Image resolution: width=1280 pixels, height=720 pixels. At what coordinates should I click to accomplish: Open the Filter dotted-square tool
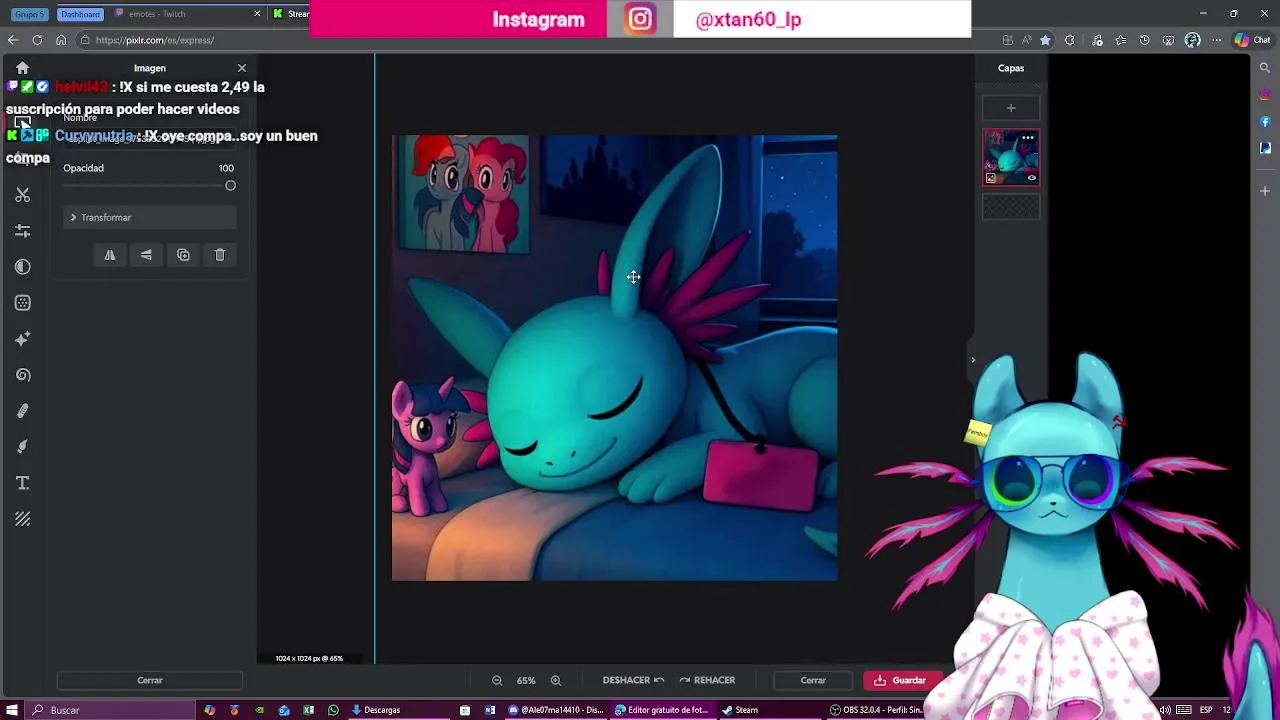[22, 303]
